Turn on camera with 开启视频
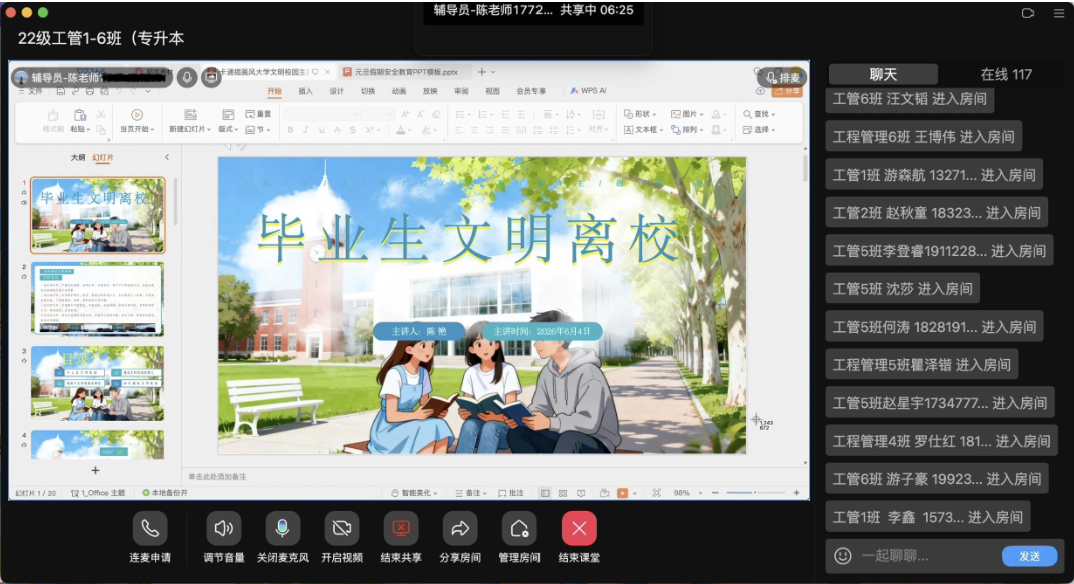 [342, 529]
